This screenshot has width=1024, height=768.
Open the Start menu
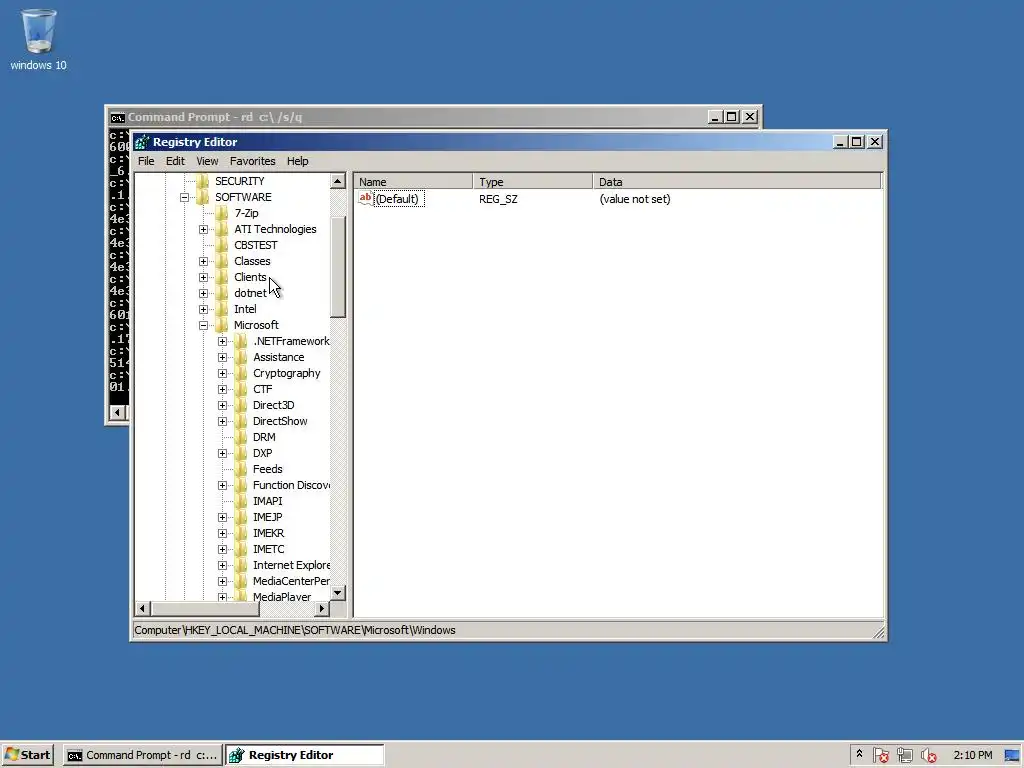tap(28, 755)
